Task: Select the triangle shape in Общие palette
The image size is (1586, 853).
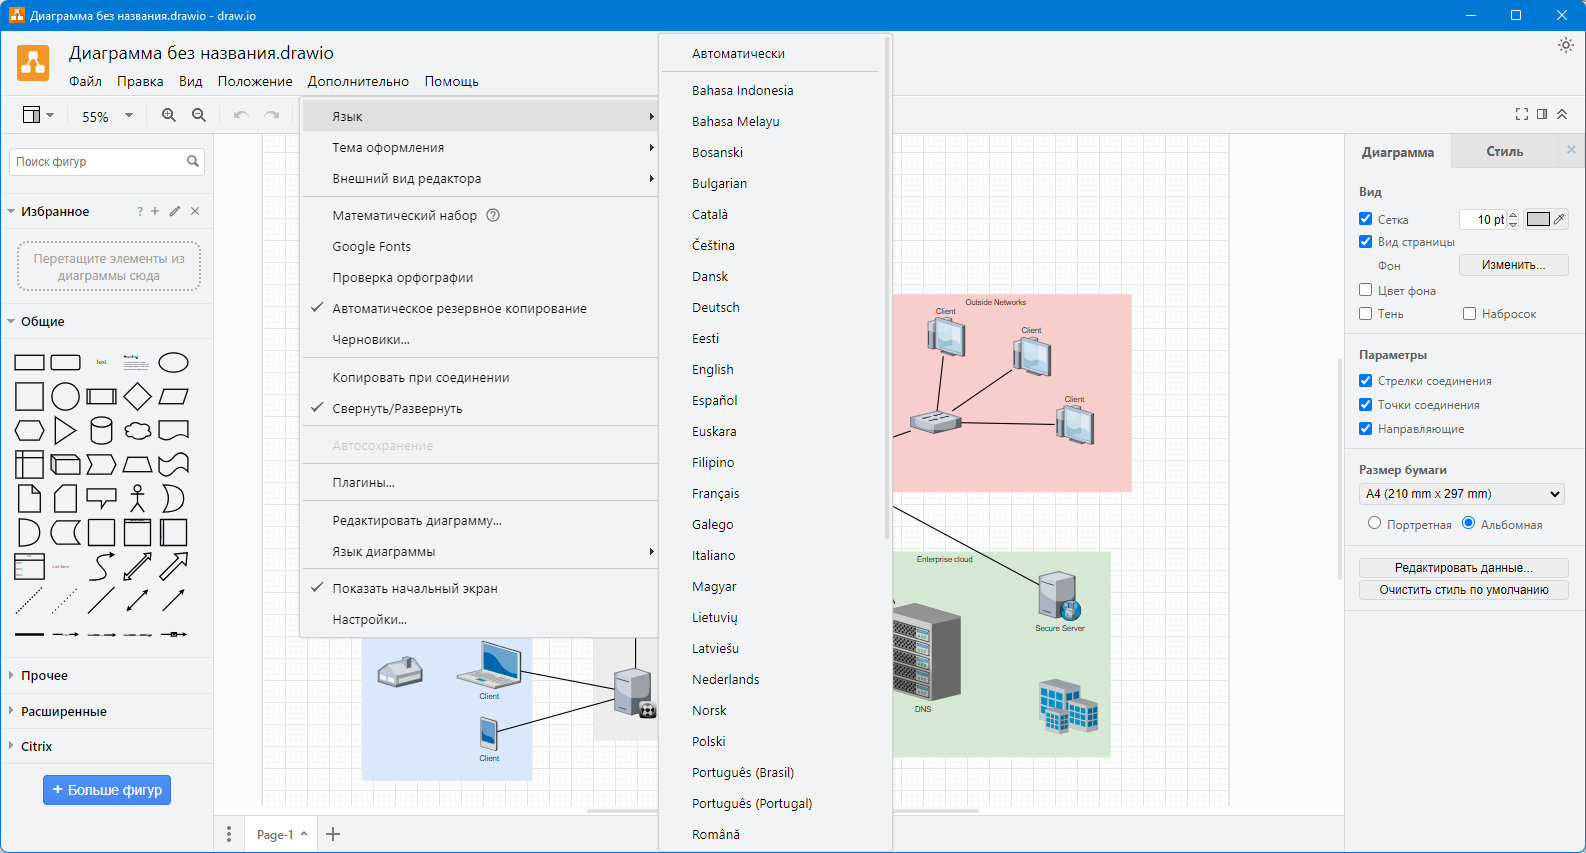Action: point(65,430)
